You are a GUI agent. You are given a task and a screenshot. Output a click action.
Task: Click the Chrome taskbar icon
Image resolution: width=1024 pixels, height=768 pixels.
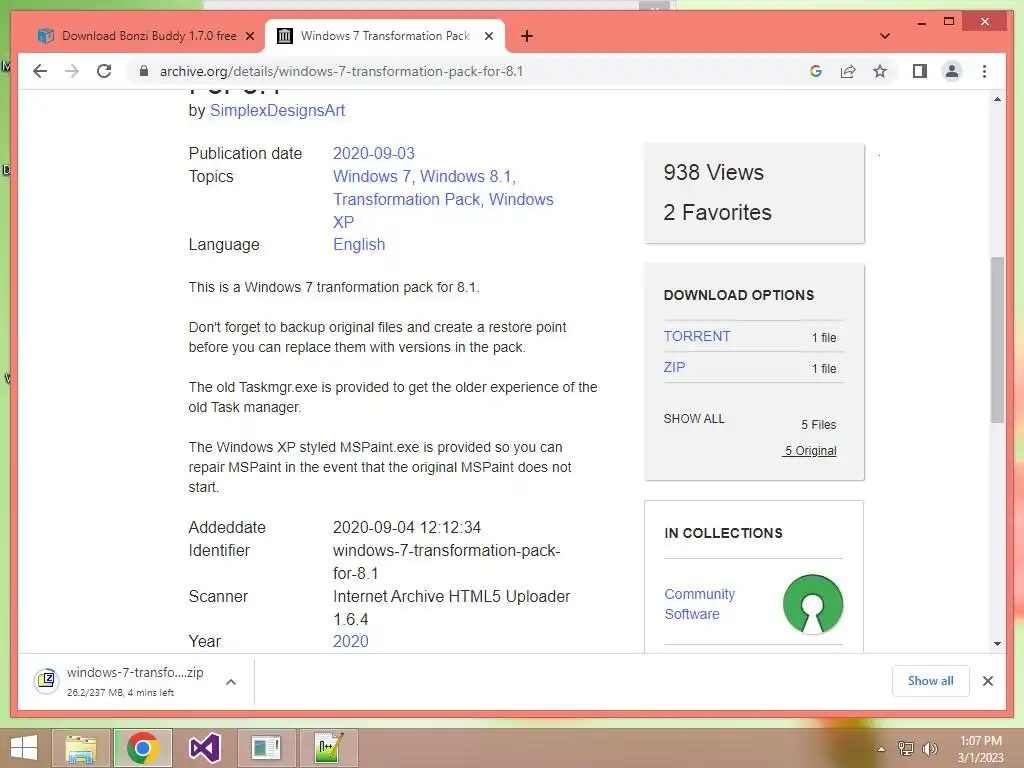(142, 748)
